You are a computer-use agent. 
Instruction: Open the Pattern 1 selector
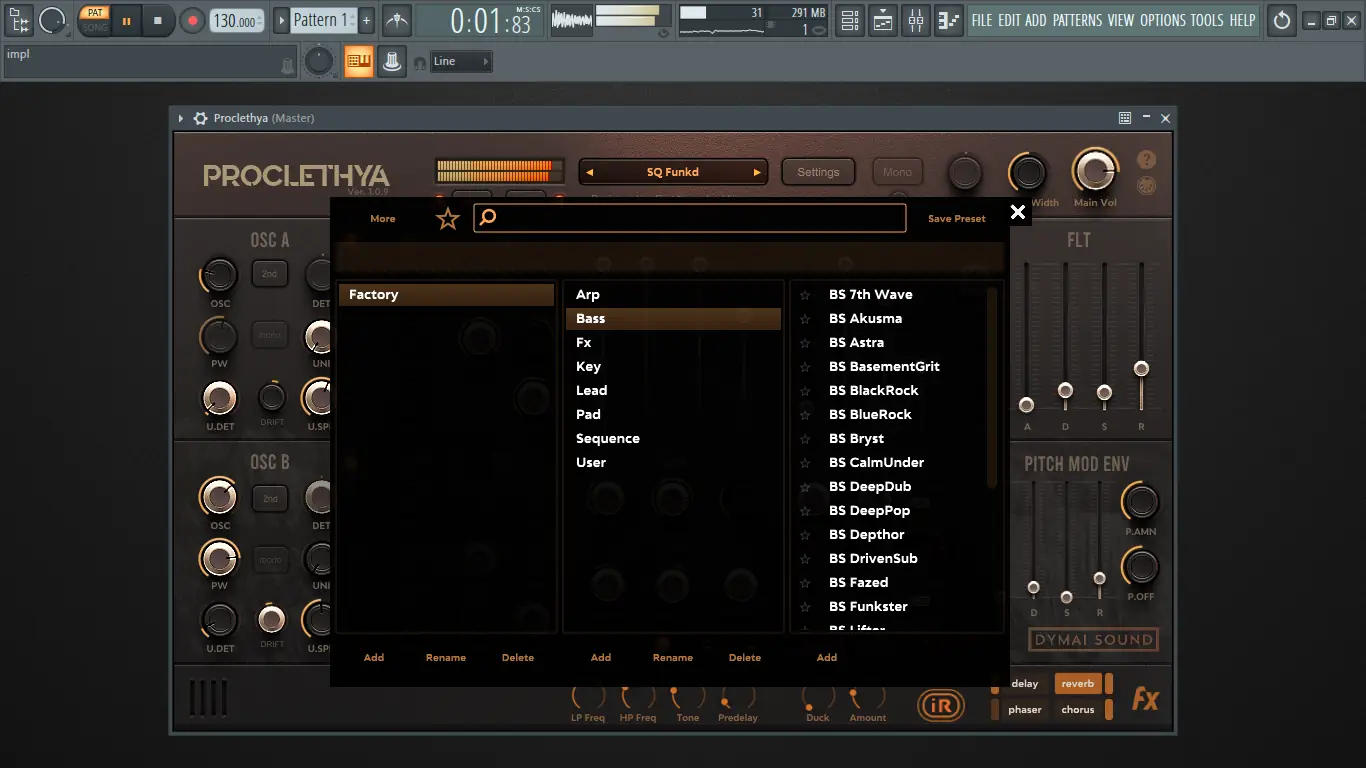tap(321, 20)
